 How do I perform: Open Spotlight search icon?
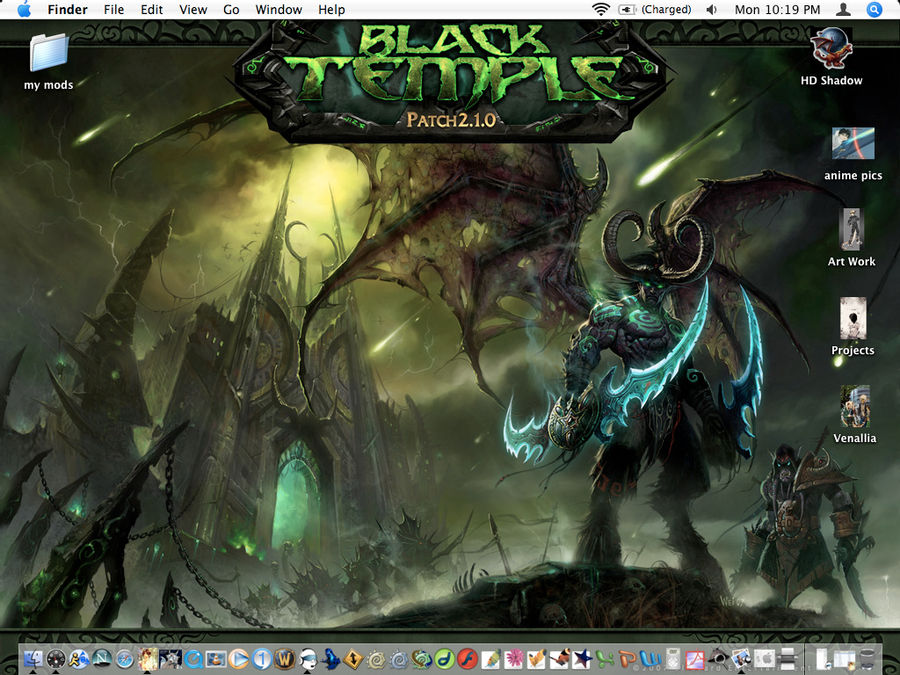(874, 10)
